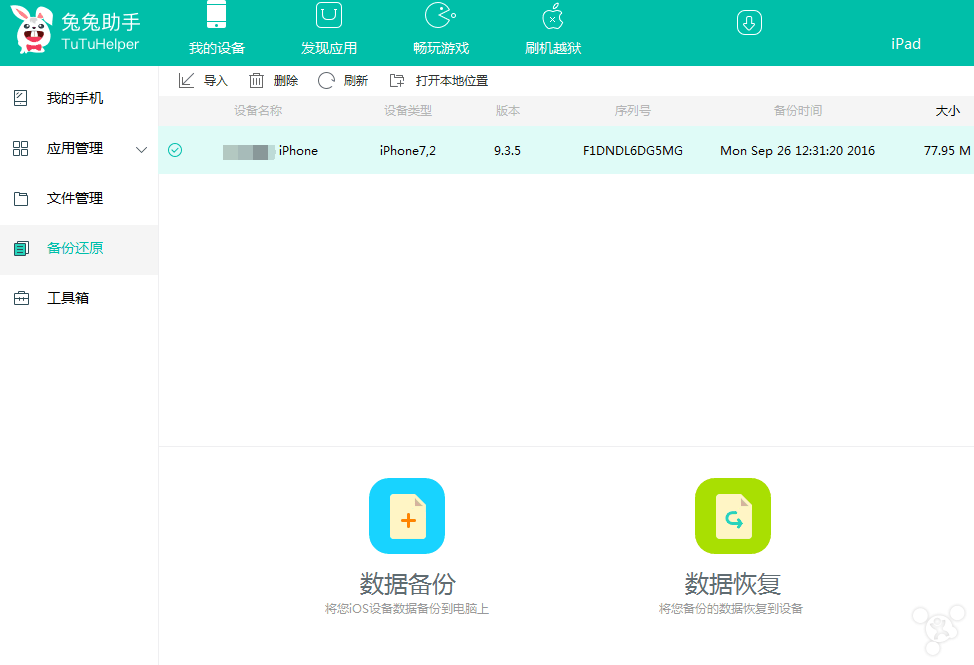Screen dimensions: 974x665
Task: Click the 备份还原 stacked pages icon
Action: (x=21, y=248)
